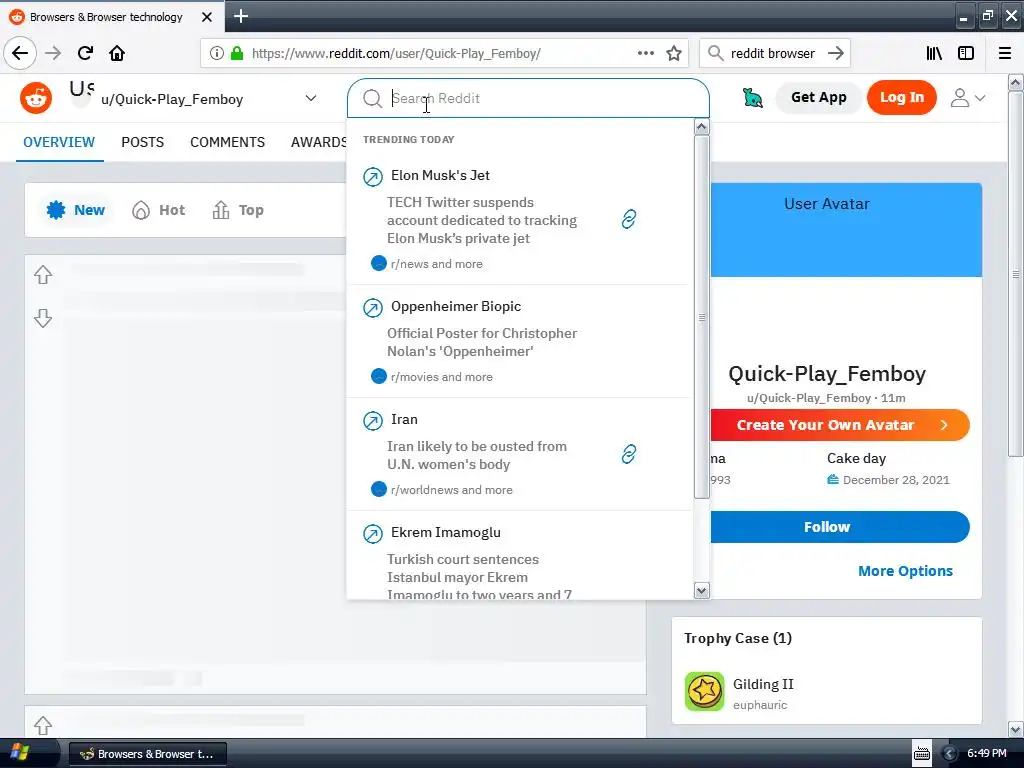Click Create Your Own Avatar button

840,425
